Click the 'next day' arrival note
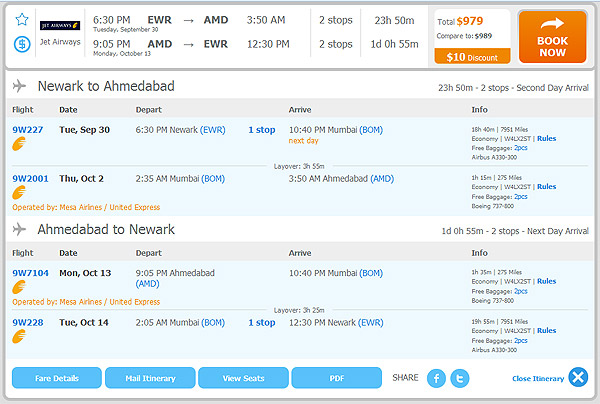The image size is (600, 404). click(303, 141)
